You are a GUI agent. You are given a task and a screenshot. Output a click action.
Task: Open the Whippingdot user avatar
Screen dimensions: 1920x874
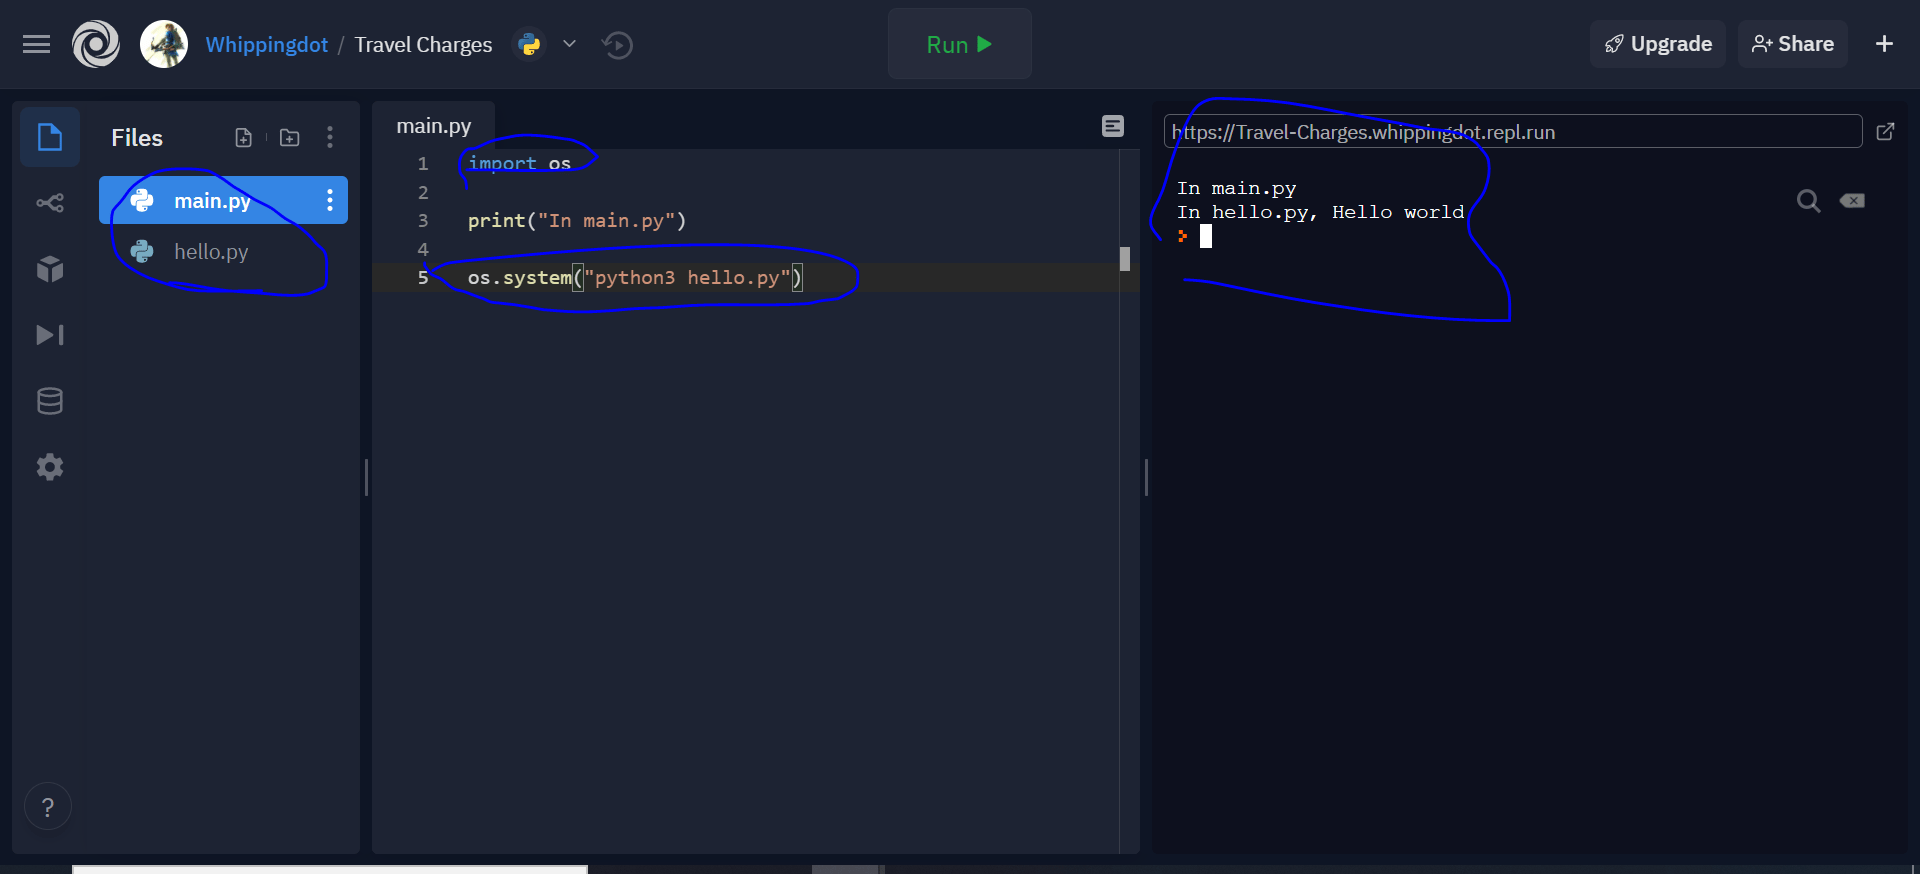[x=164, y=44]
